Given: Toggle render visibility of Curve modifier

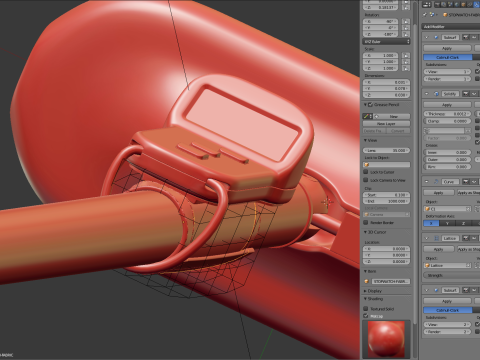Looking at the screenshot, I should 465,182.
